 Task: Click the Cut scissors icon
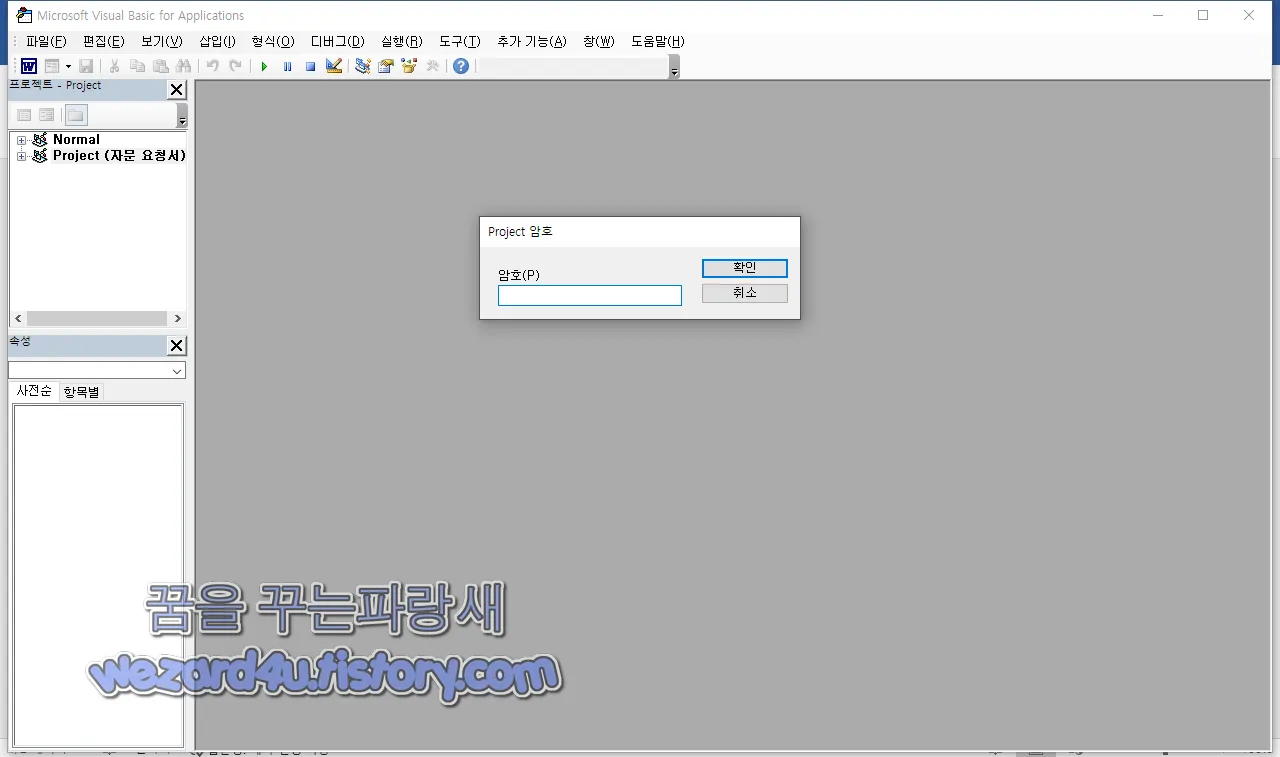(114, 66)
